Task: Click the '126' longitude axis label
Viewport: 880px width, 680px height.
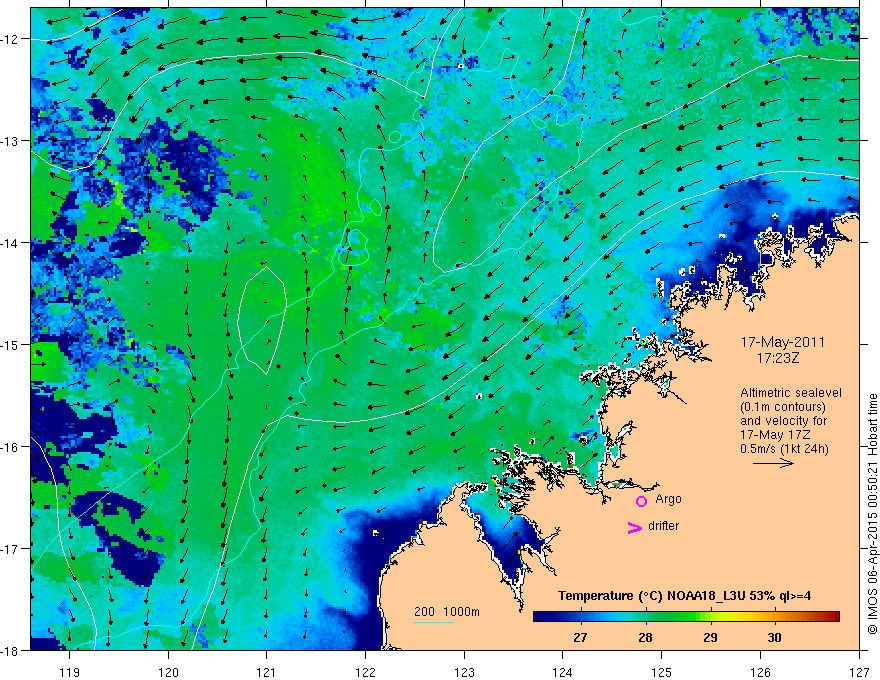Action: click(x=760, y=672)
